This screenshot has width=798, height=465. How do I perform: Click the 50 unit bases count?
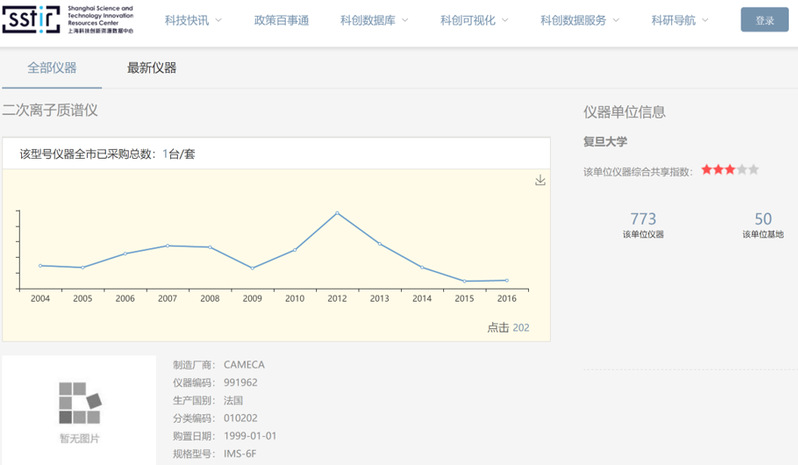(763, 219)
